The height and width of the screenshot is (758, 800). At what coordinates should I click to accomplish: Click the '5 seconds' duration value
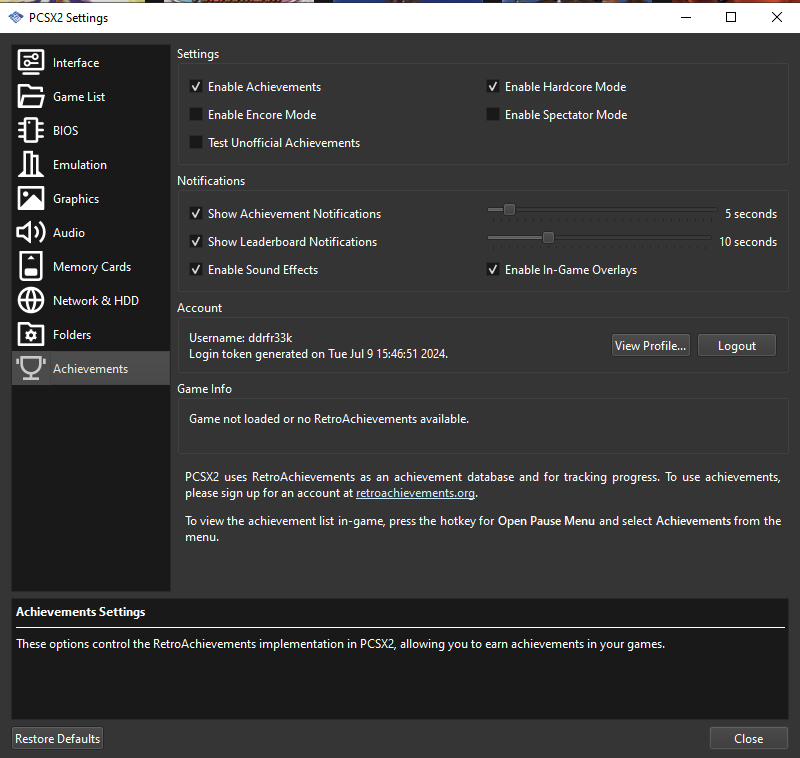(751, 214)
